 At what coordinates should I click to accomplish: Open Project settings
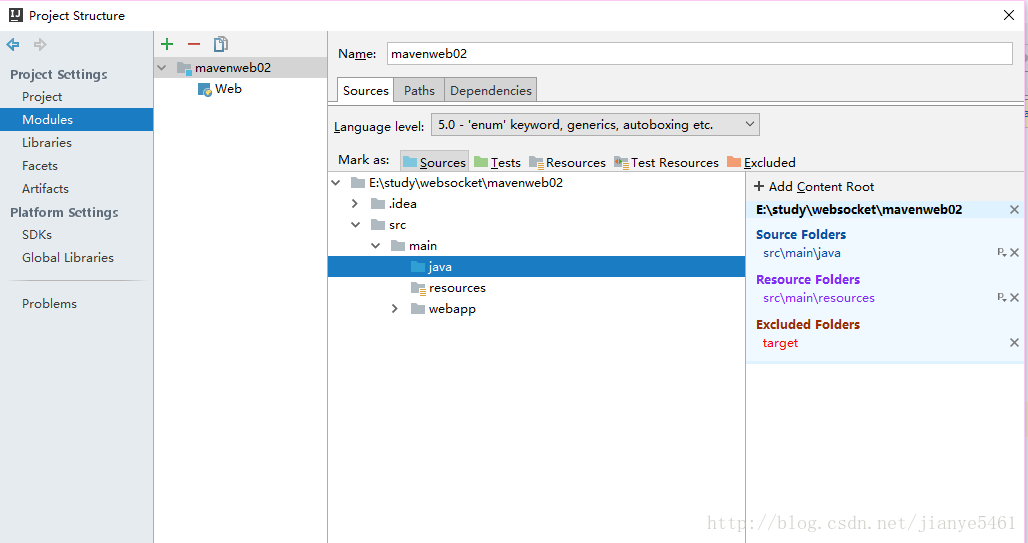42,96
